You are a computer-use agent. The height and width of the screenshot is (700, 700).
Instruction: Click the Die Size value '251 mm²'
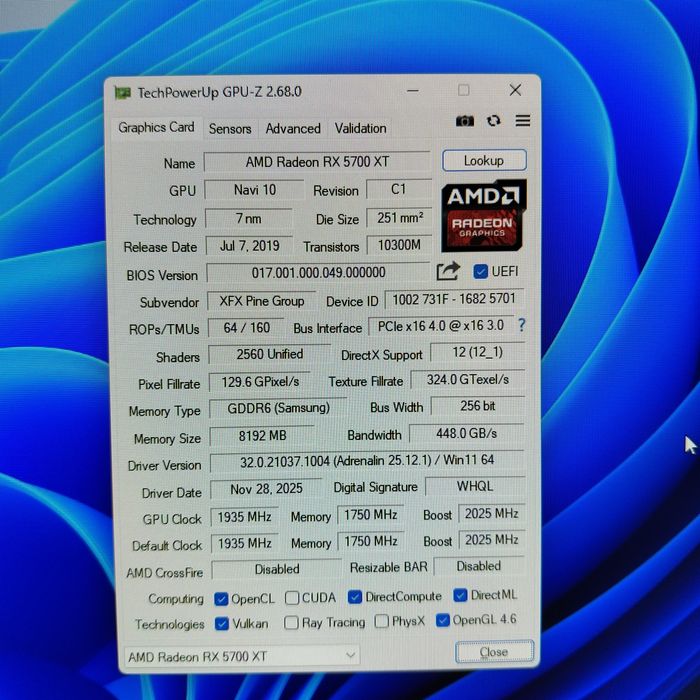(400, 218)
